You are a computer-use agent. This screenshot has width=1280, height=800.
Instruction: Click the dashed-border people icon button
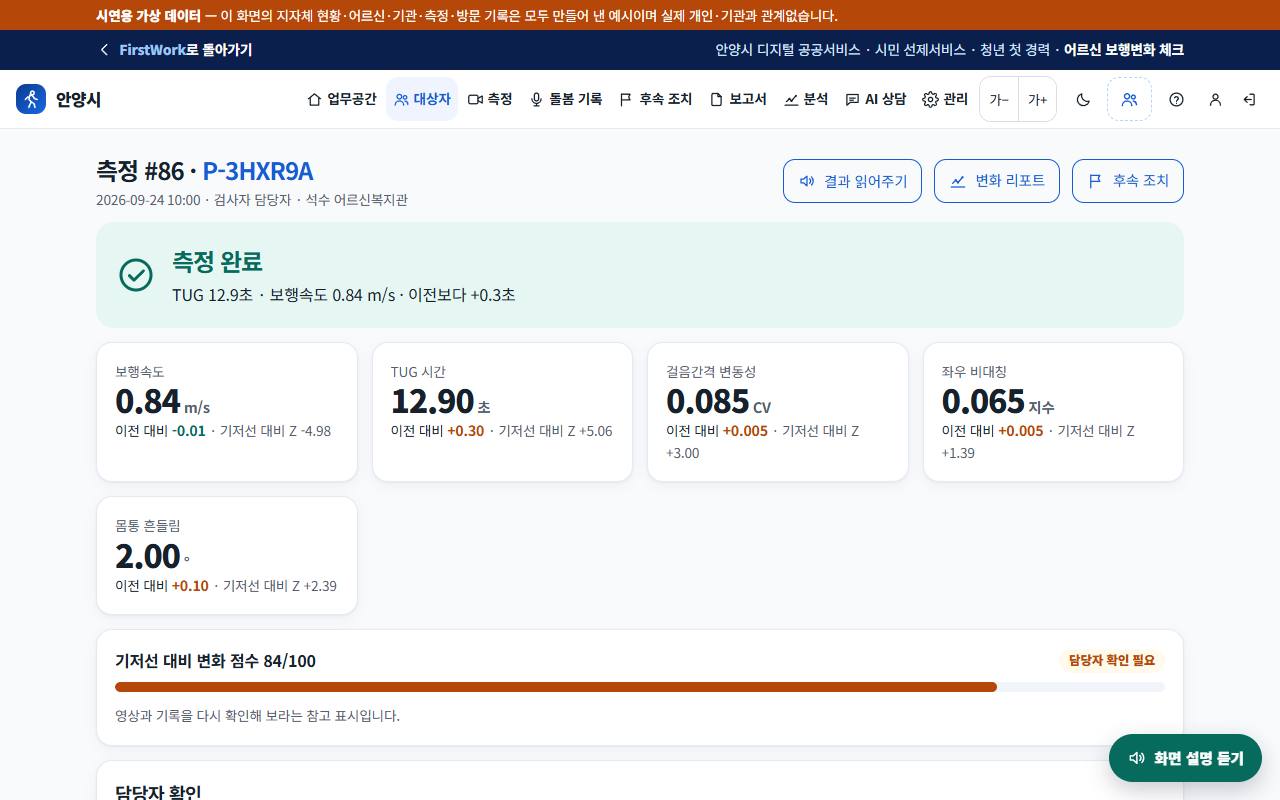pos(1129,99)
